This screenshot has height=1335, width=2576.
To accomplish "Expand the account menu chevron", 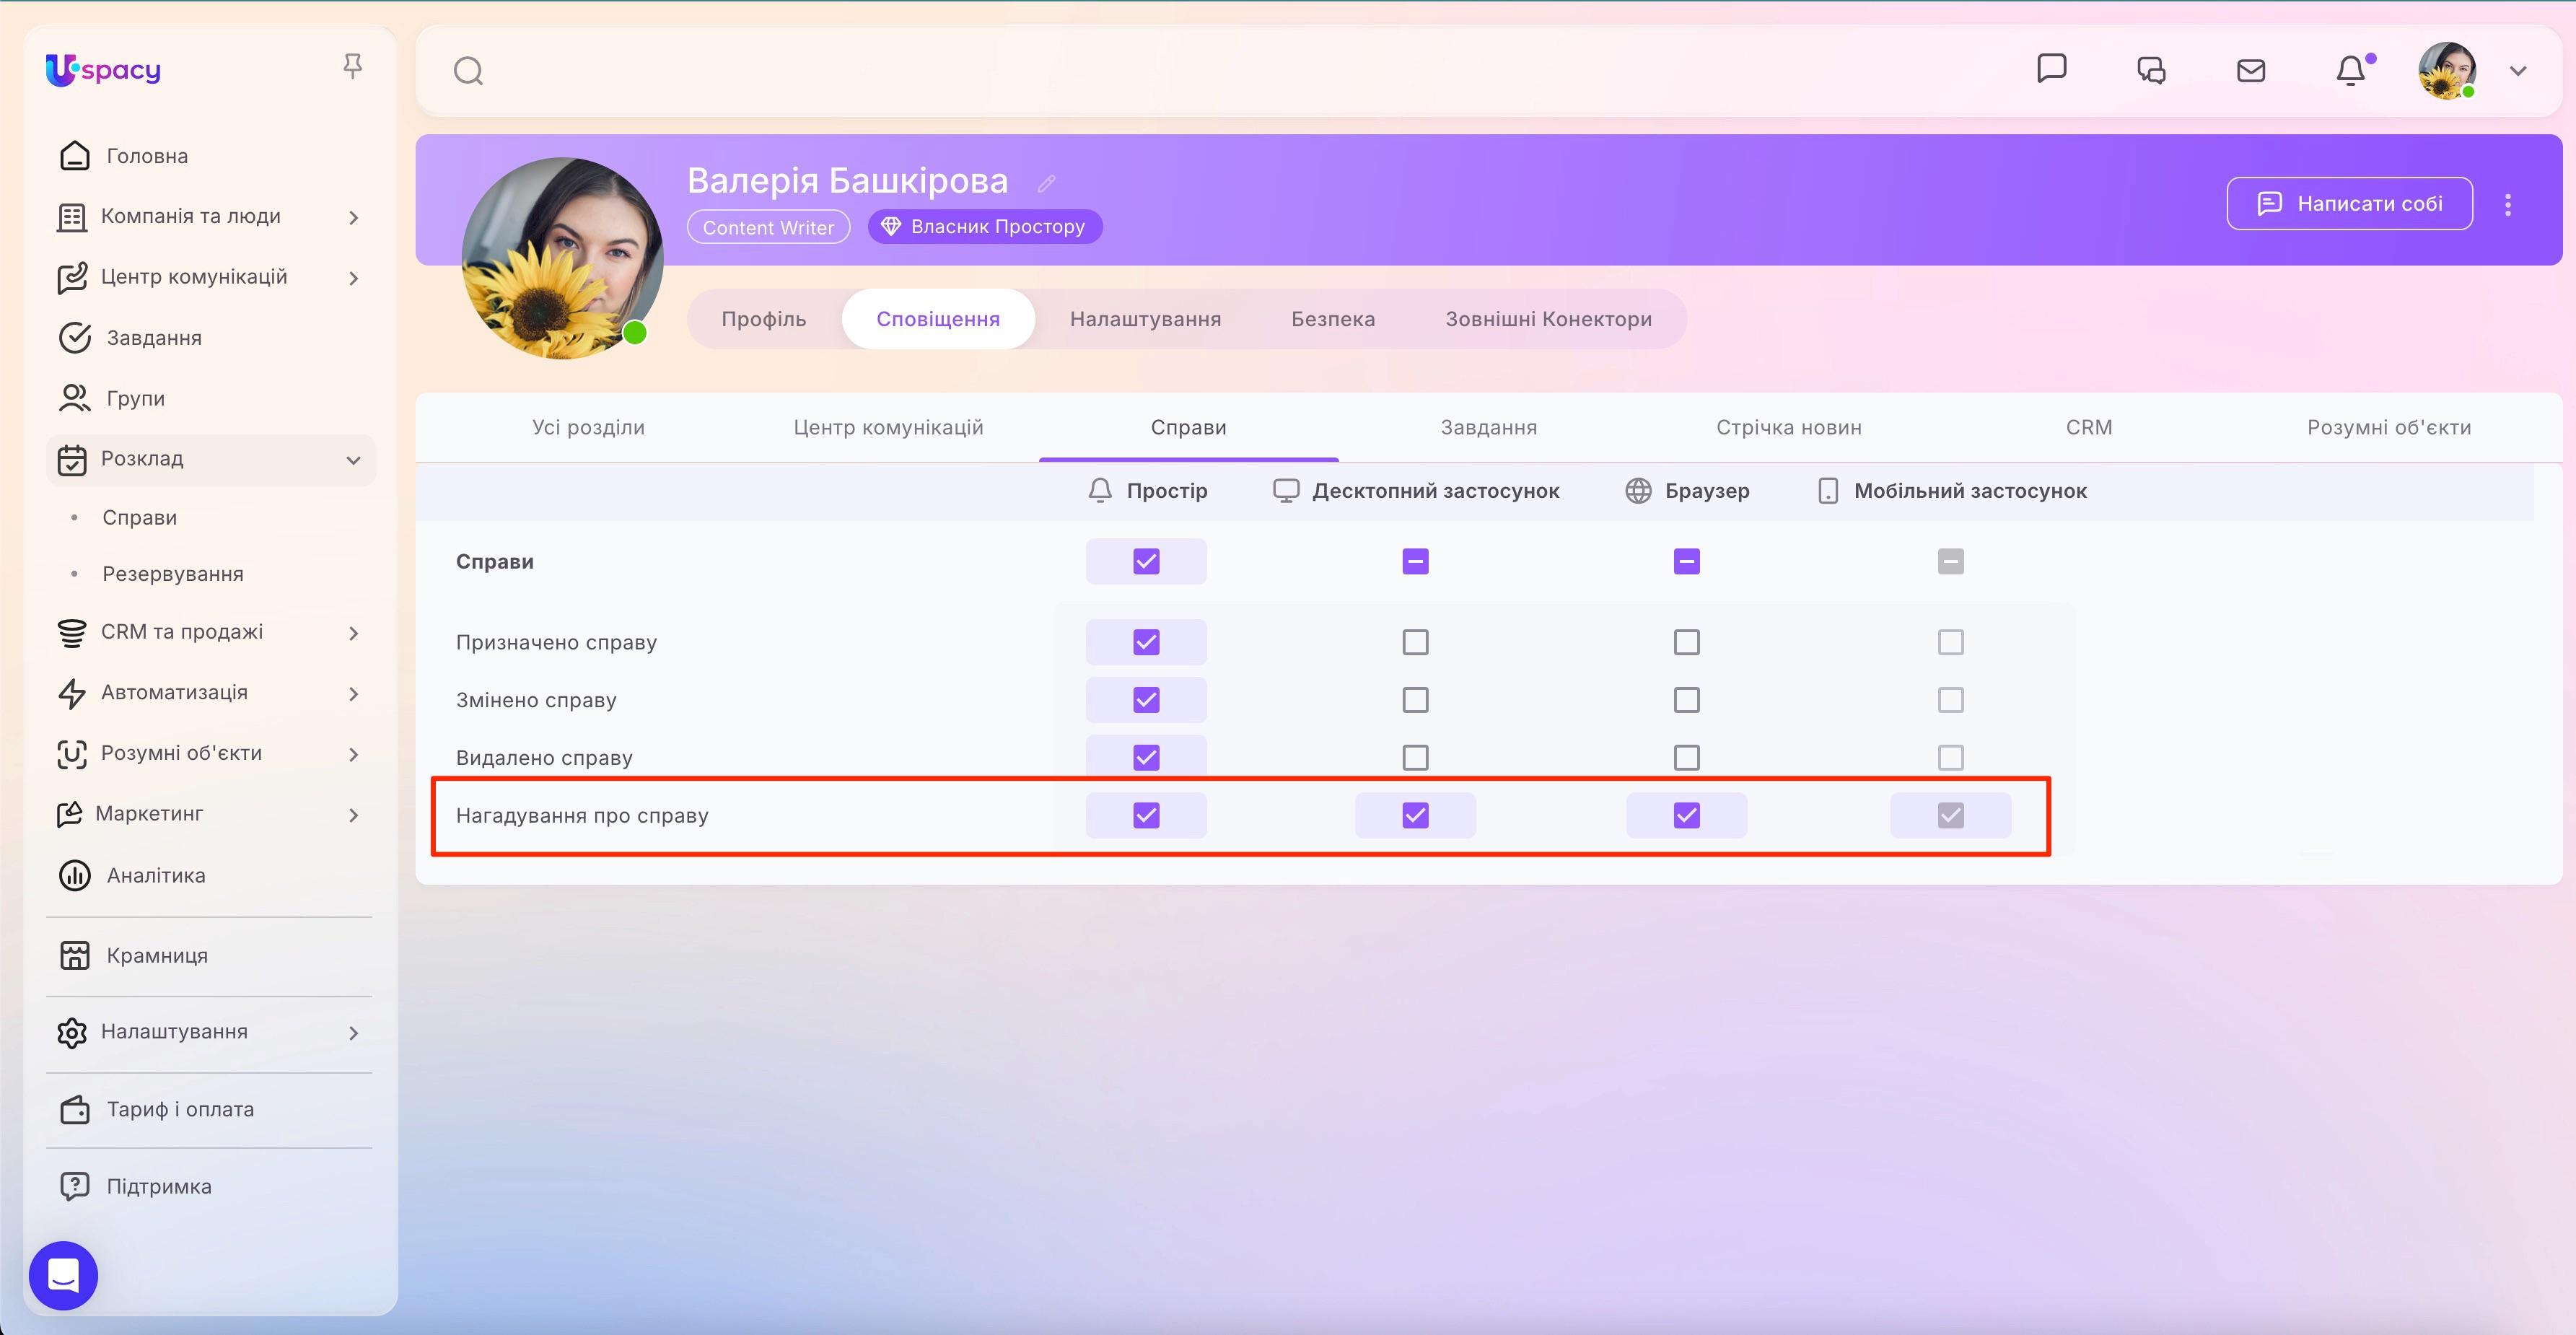I will (2518, 71).
